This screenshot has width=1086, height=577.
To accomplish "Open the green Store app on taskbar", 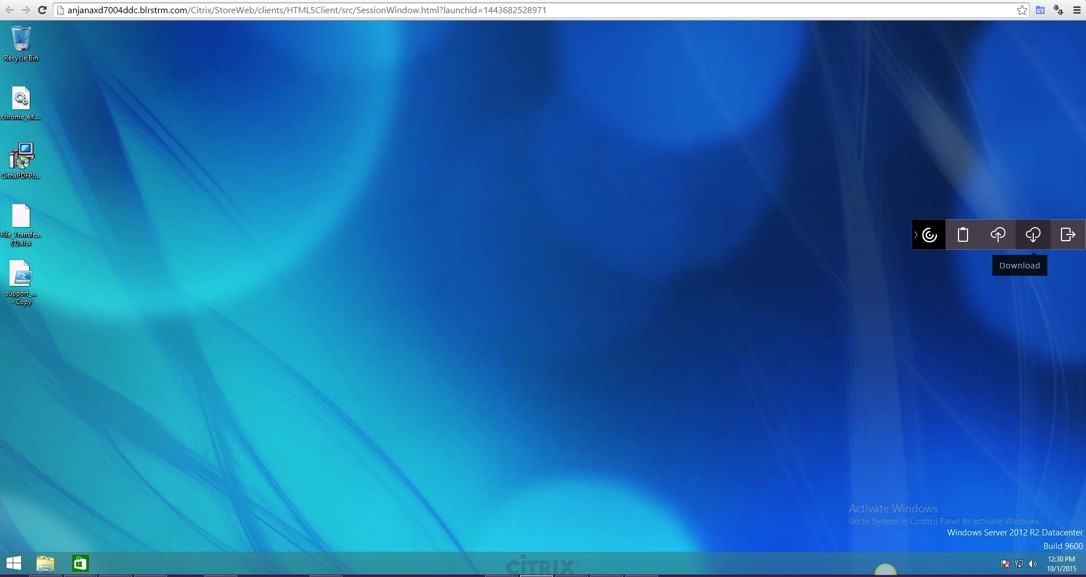I will 80,564.
